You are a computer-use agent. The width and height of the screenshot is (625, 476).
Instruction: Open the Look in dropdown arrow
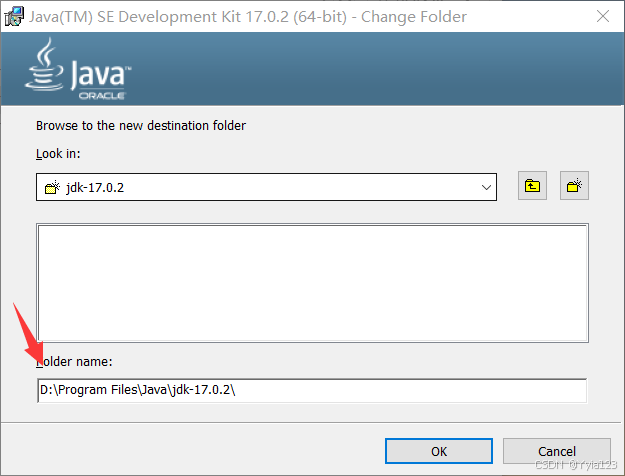pyautogui.click(x=486, y=187)
